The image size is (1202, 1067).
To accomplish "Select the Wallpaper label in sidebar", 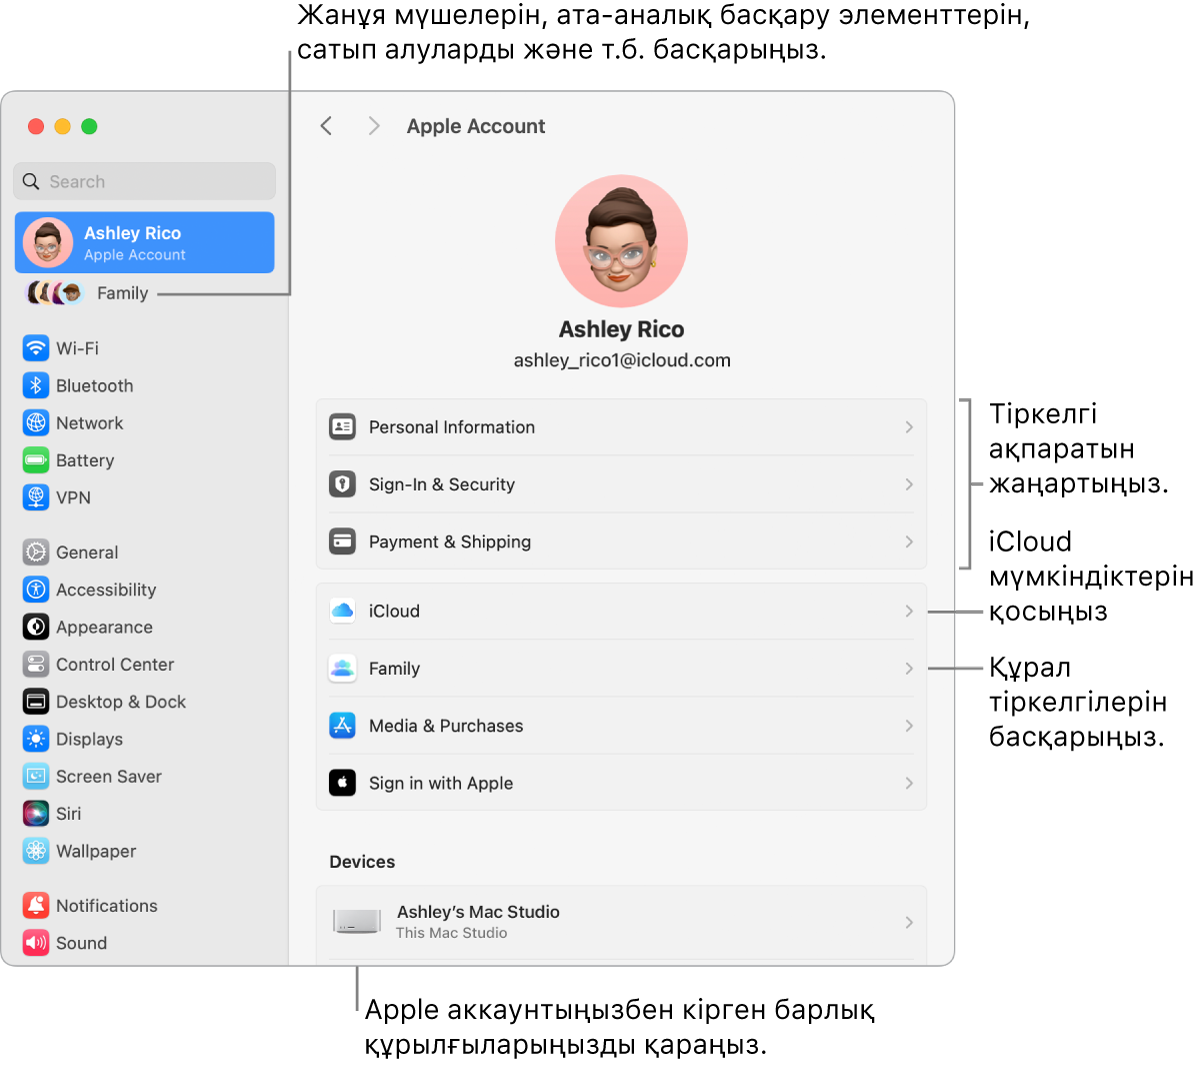I will (96, 851).
